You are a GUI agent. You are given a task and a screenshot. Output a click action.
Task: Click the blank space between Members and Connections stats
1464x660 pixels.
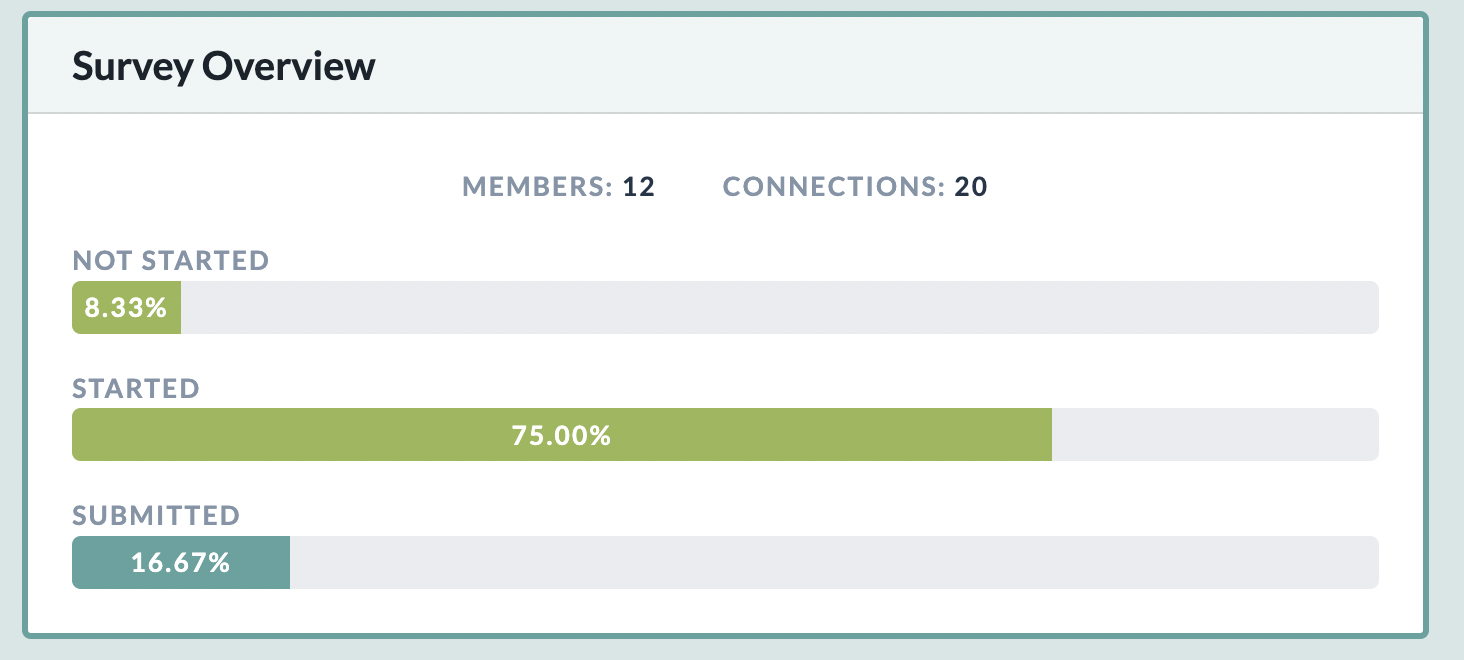tap(689, 187)
